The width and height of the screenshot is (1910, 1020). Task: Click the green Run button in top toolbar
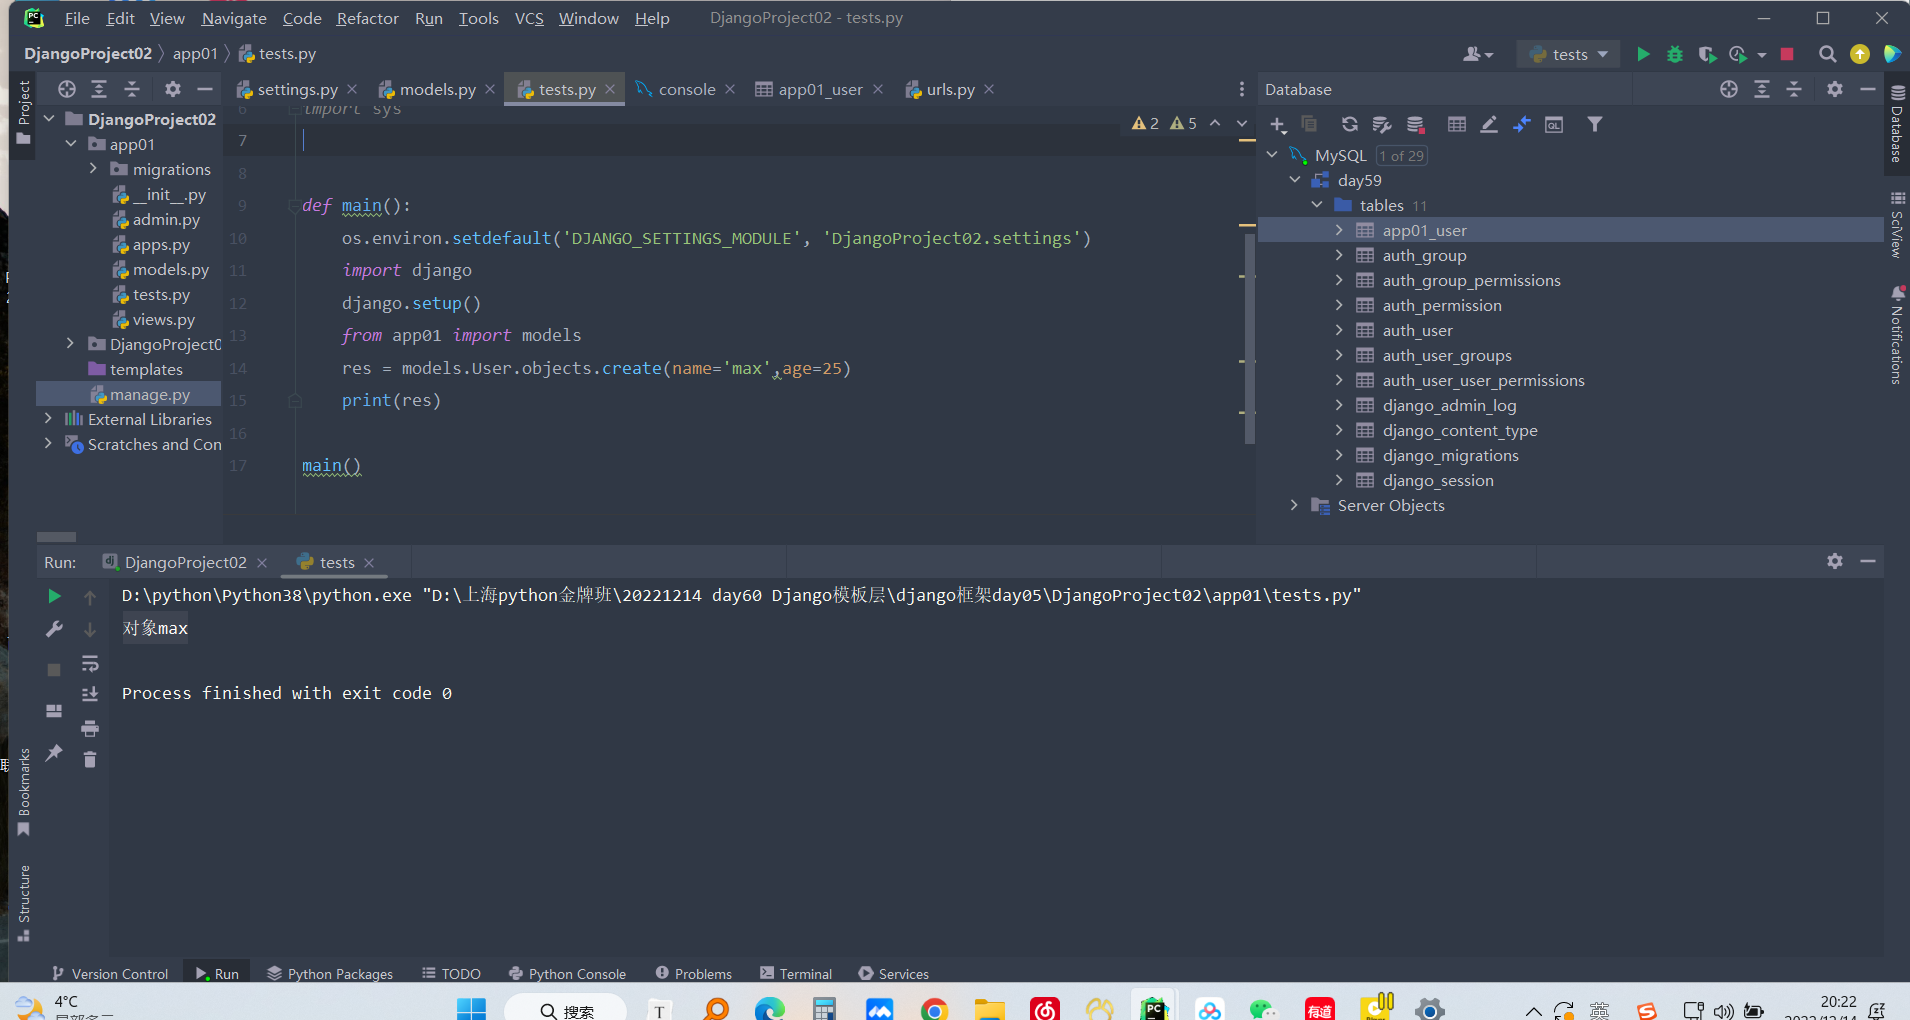(1643, 54)
